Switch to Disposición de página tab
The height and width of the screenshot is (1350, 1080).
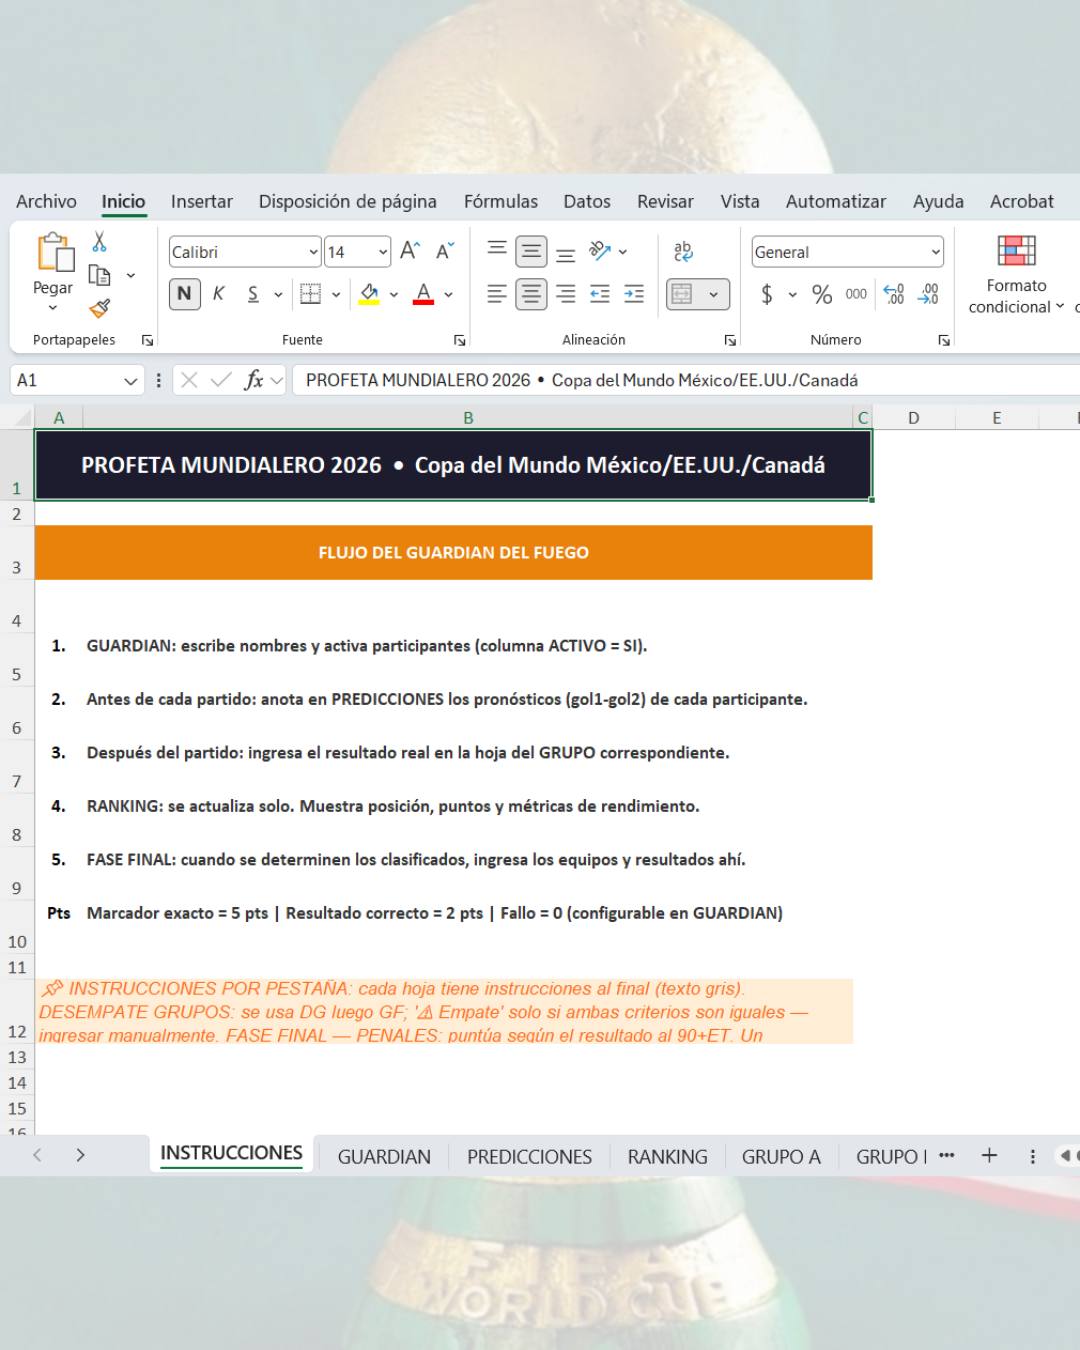(x=348, y=201)
